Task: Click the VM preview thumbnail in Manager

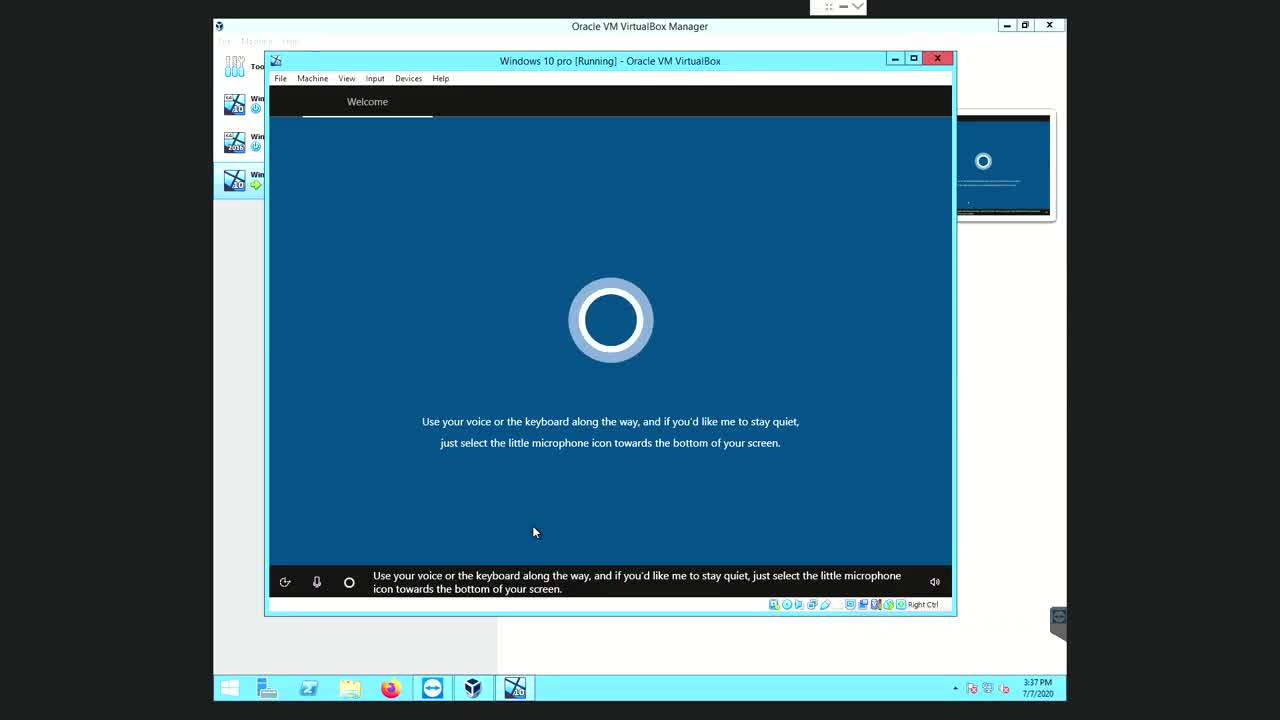Action: pyautogui.click(x=1004, y=165)
